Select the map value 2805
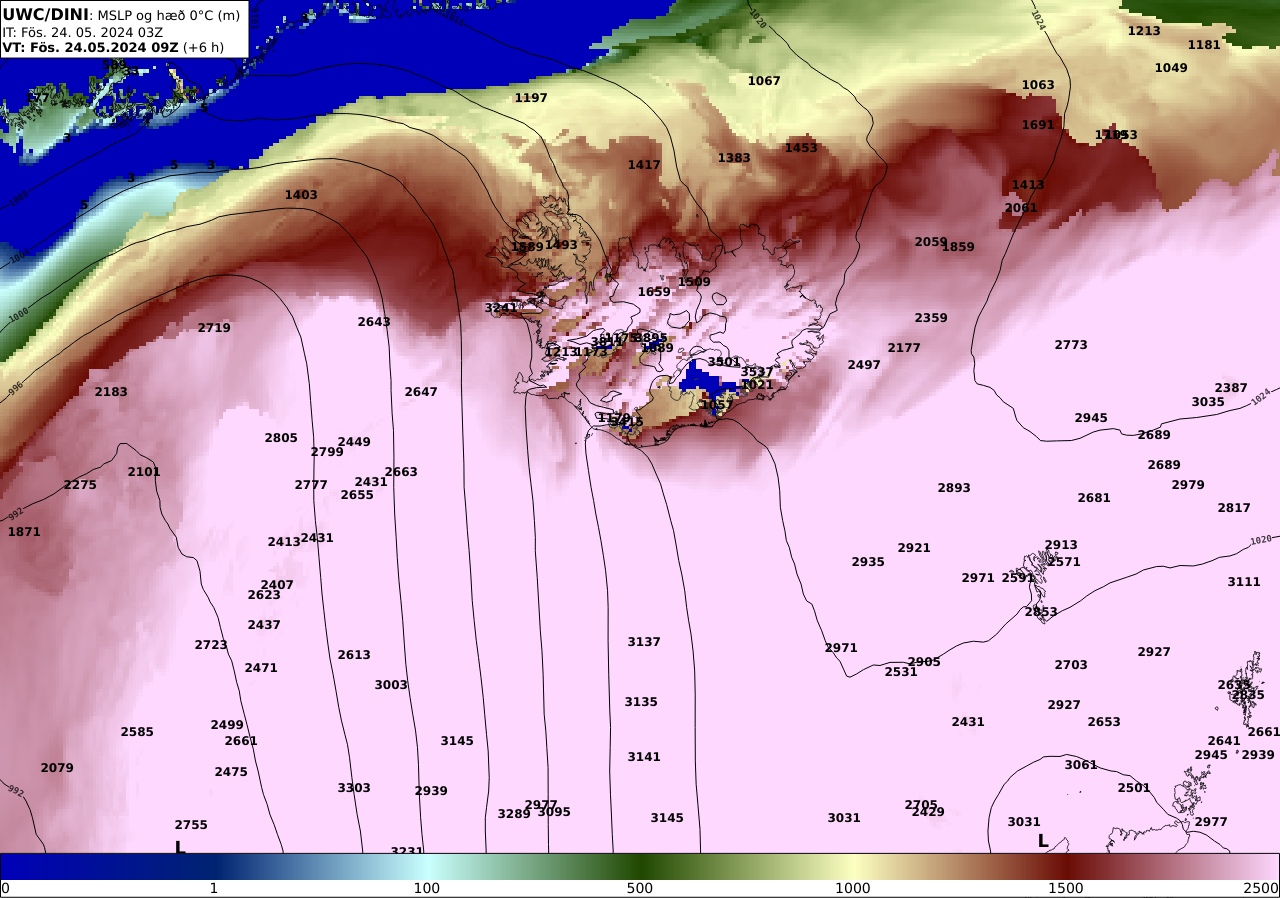The width and height of the screenshot is (1280, 898). pos(281,438)
